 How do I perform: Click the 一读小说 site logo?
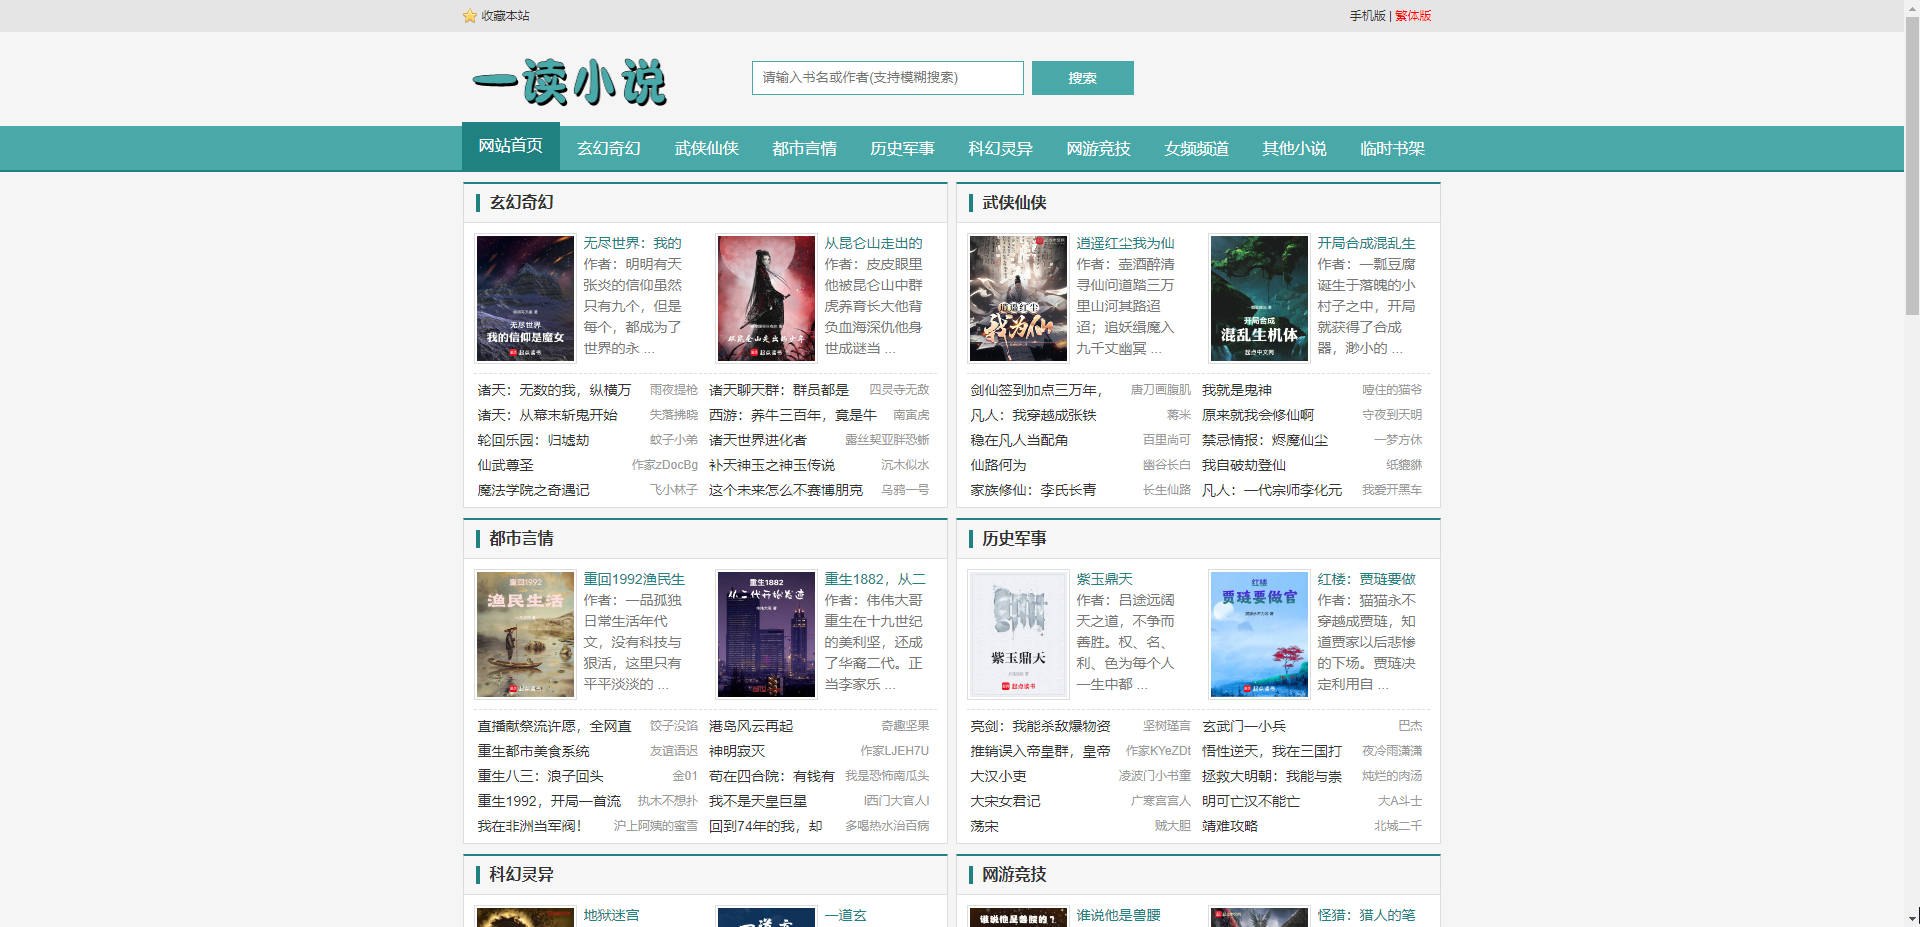point(569,81)
